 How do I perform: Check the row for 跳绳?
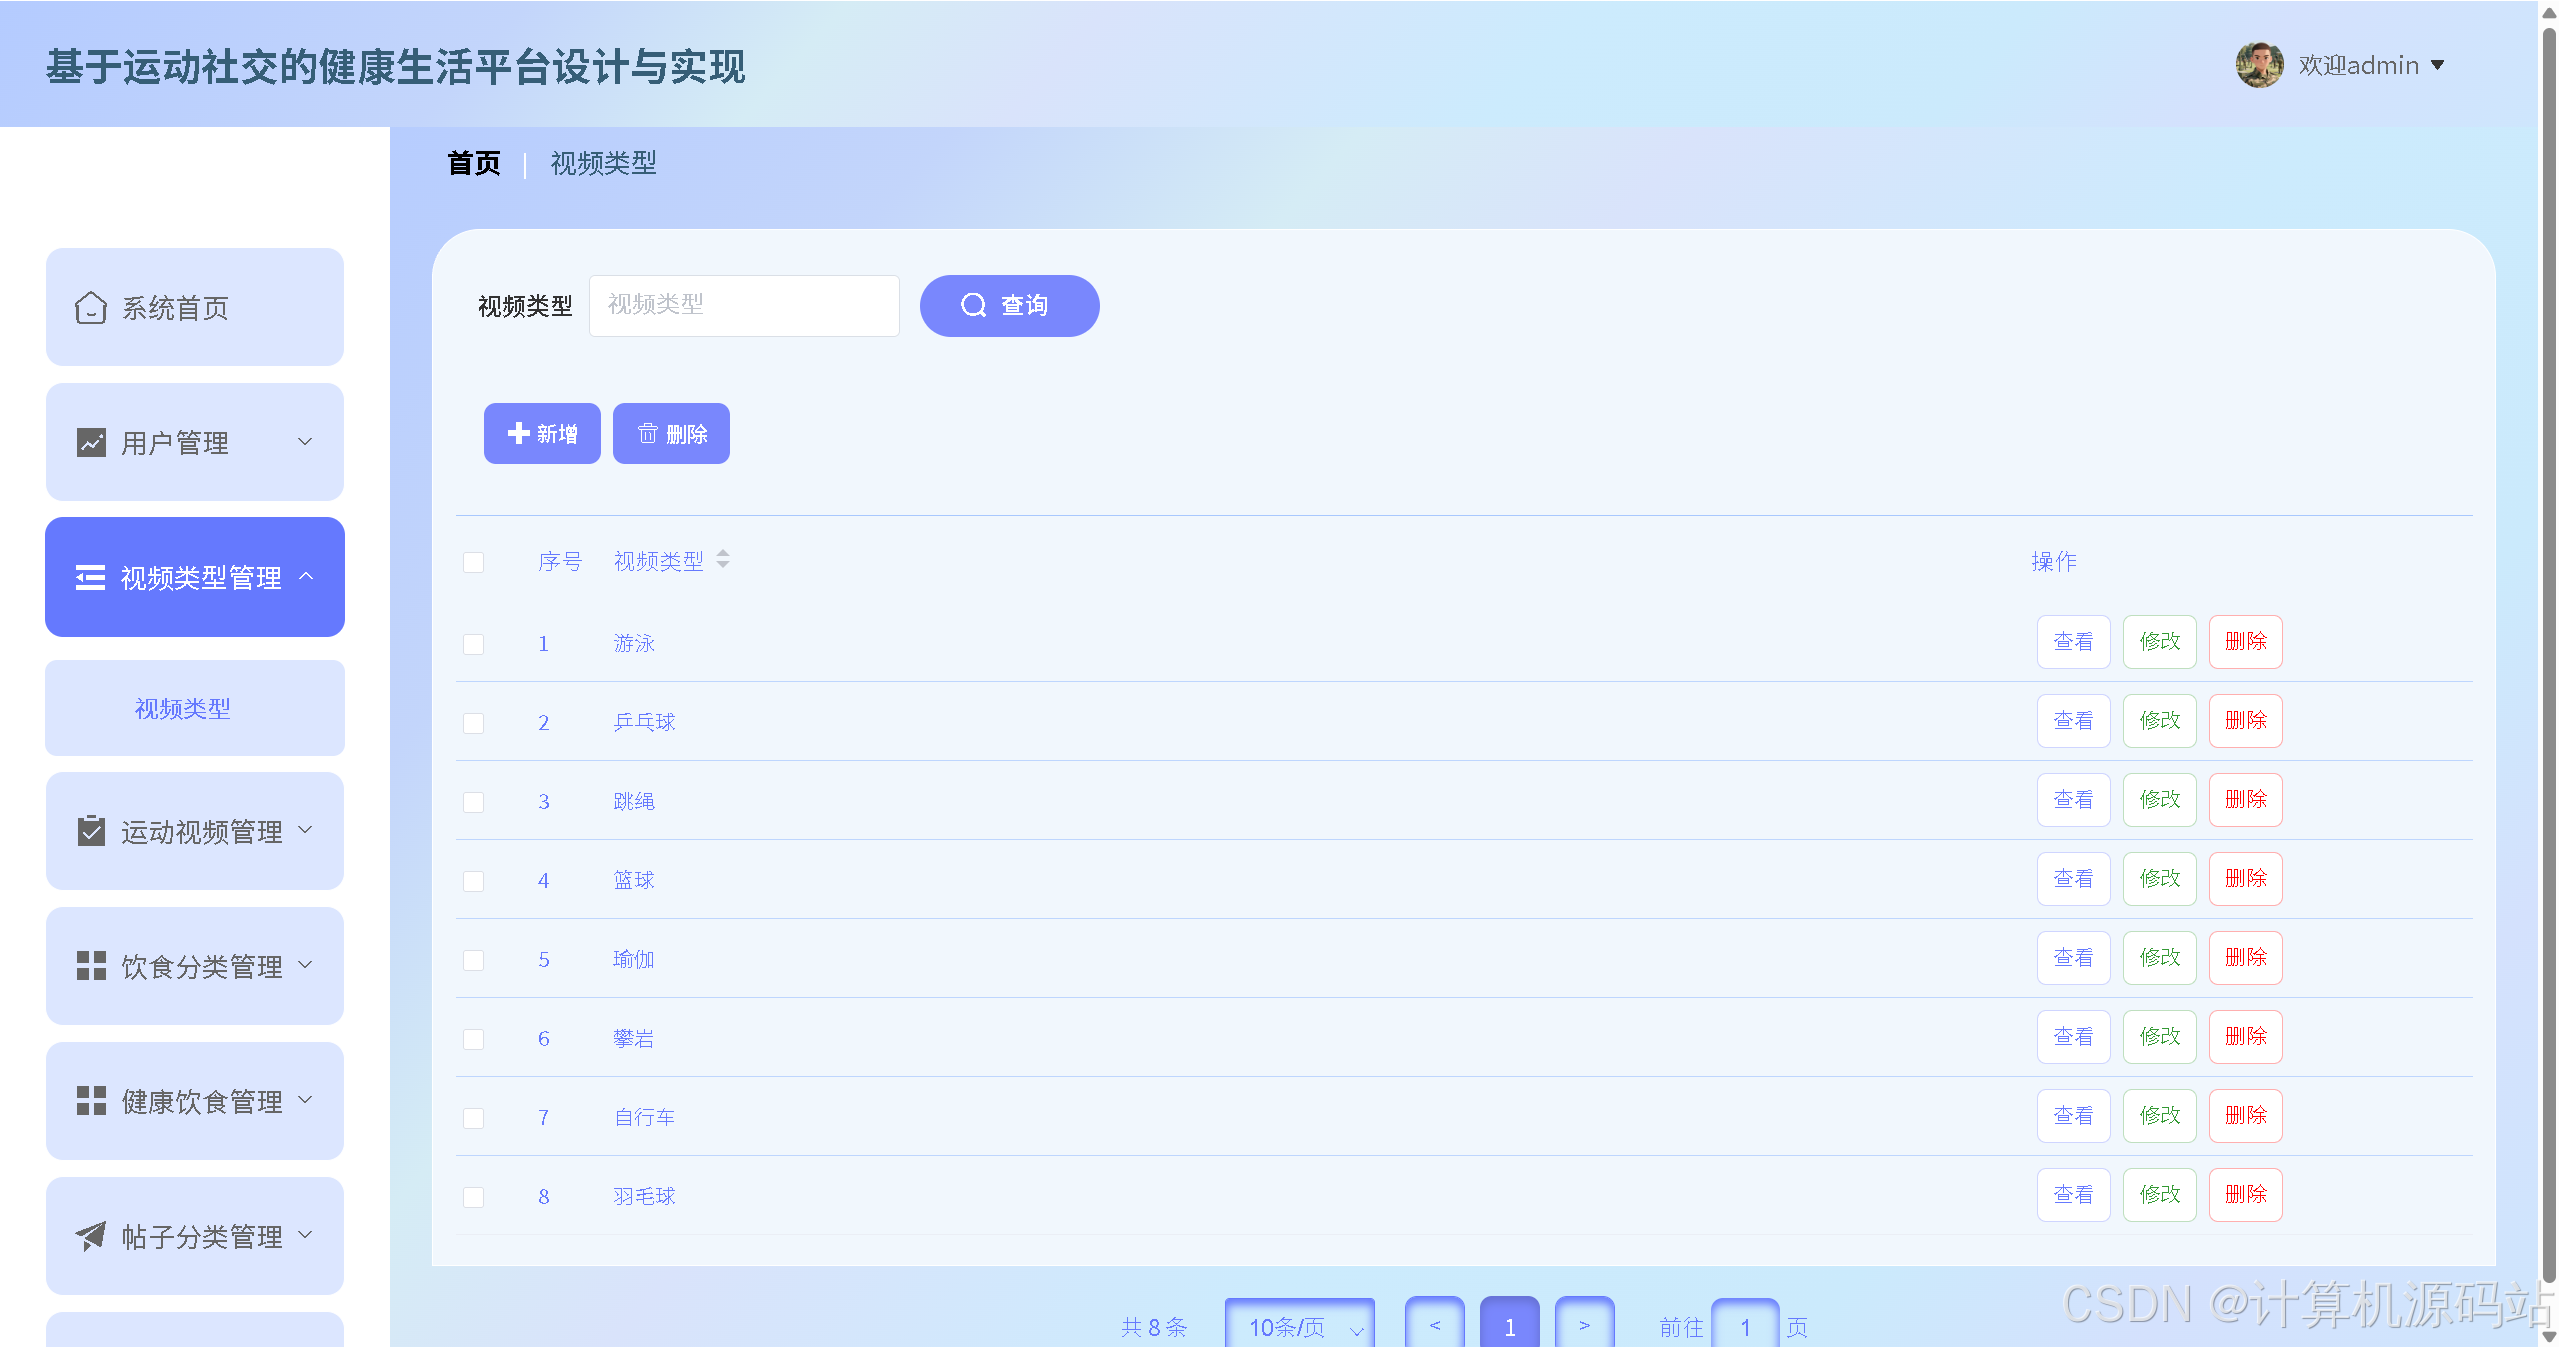click(x=474, y=802)
